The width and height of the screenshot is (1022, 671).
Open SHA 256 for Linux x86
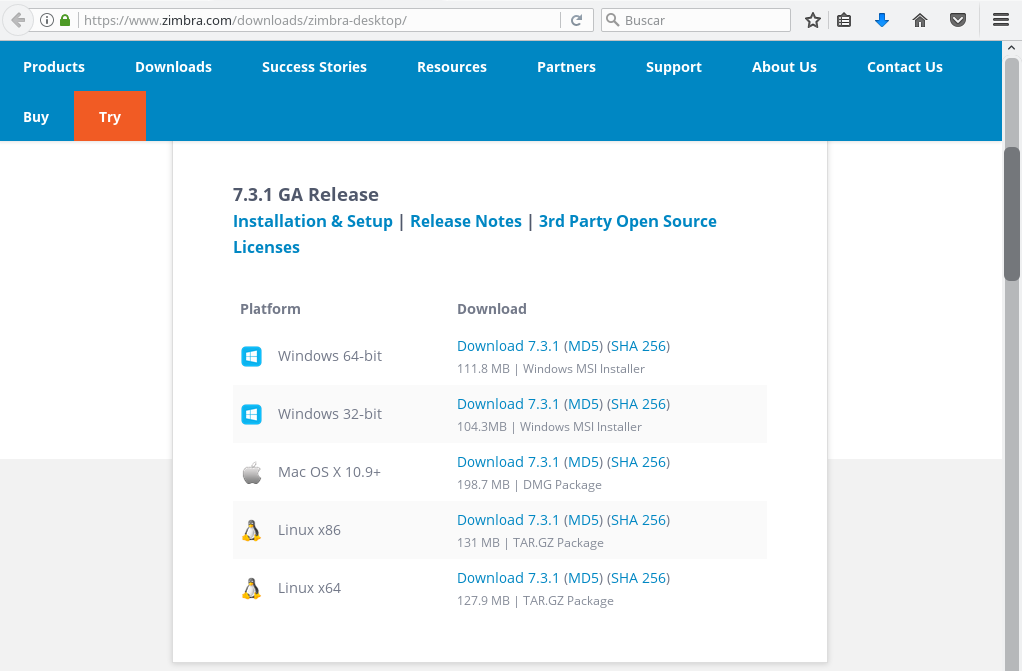(x=639, y=520)
